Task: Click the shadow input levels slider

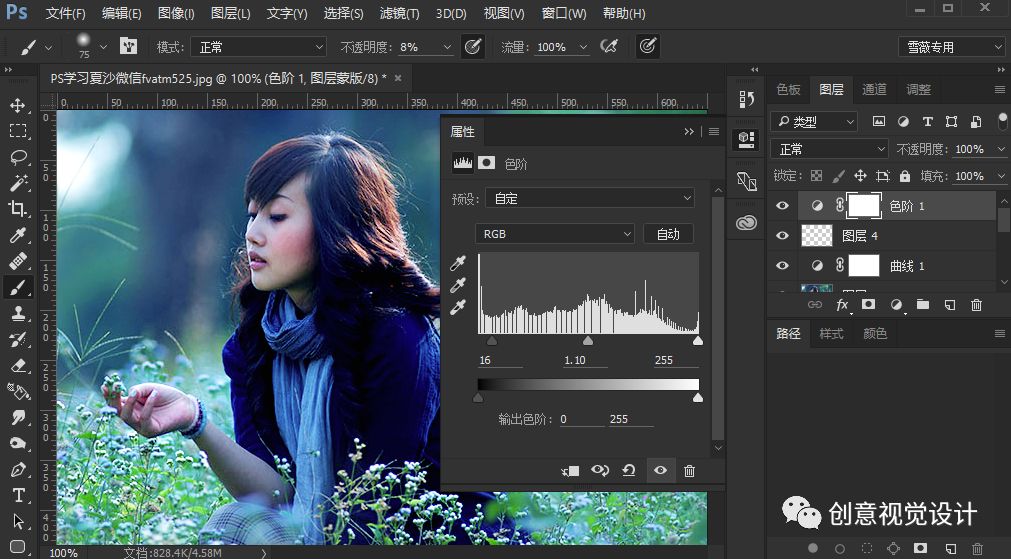Action: [492, 340]
